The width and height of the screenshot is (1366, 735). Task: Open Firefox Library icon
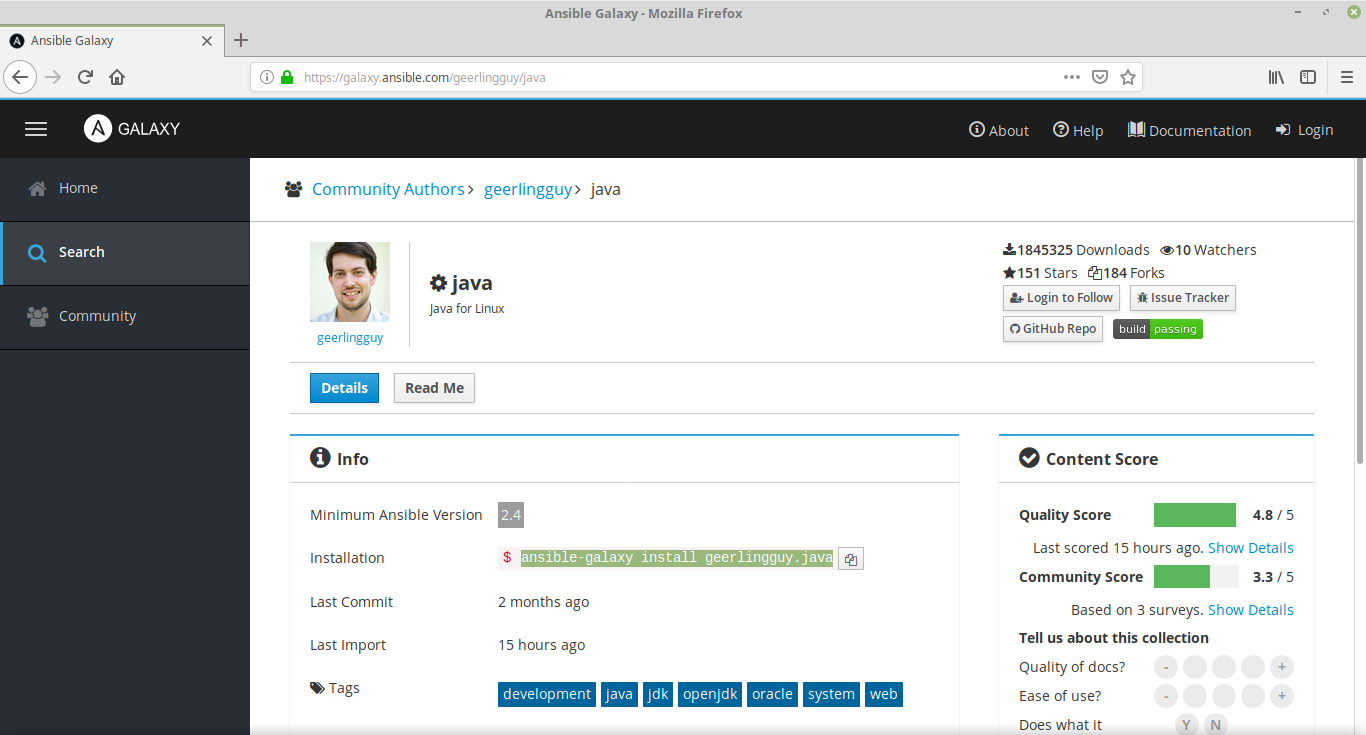tap(1276, 77)
